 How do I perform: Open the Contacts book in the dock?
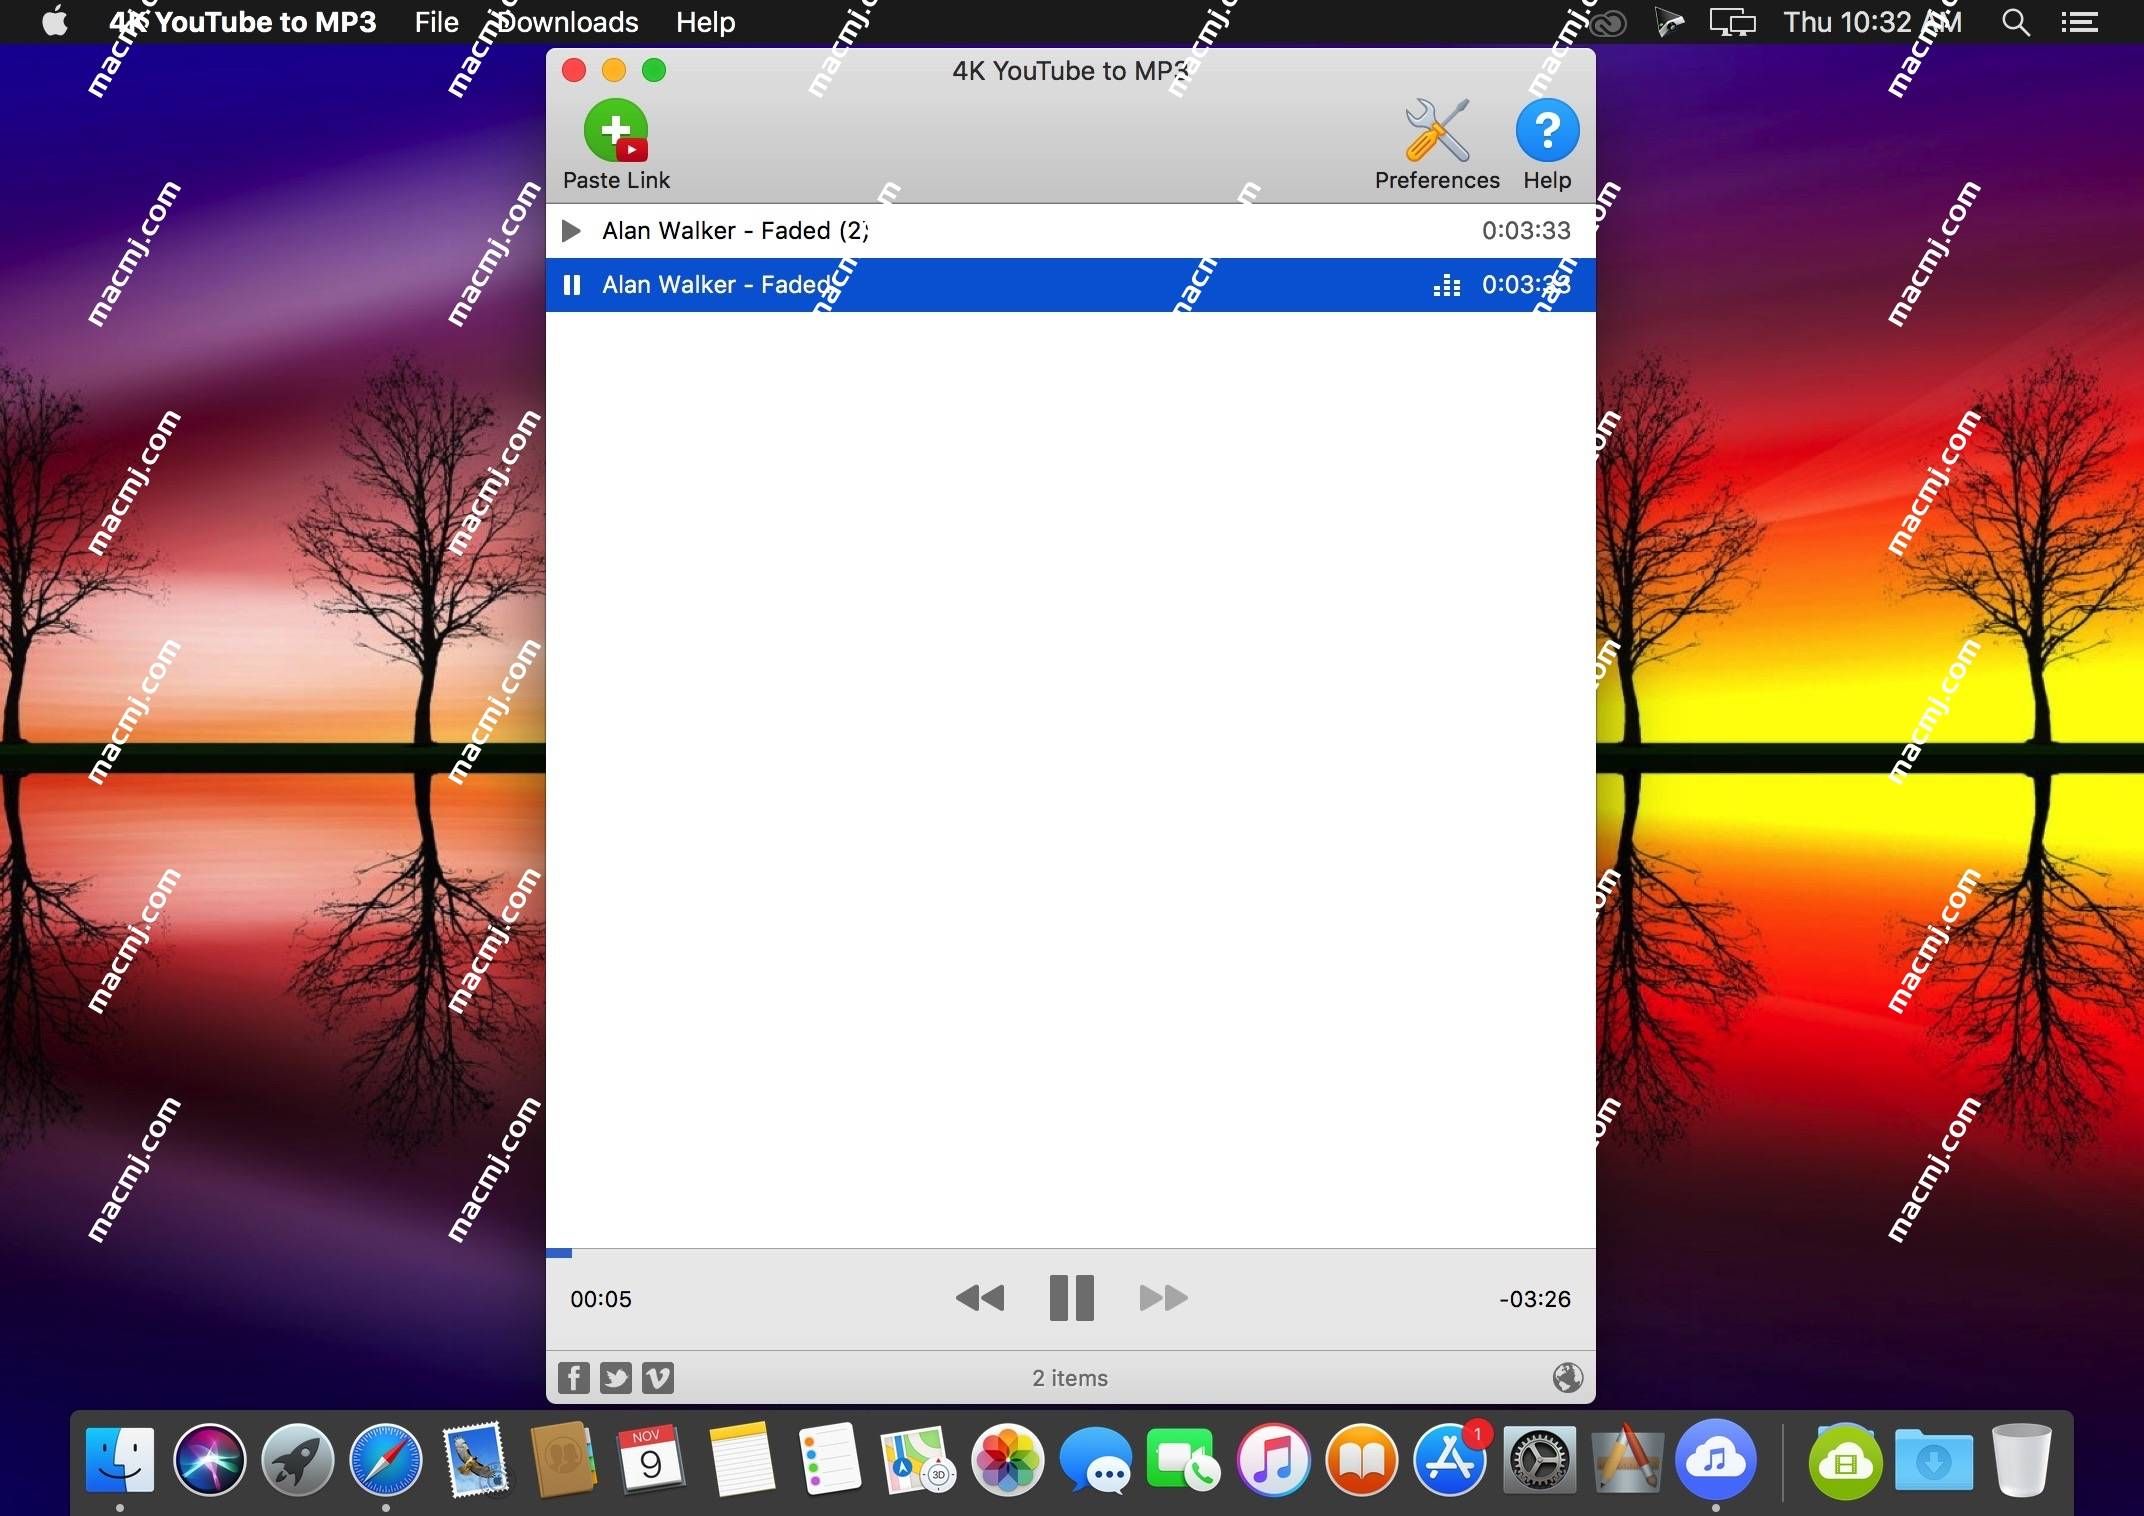click(x=563, y=1460)
